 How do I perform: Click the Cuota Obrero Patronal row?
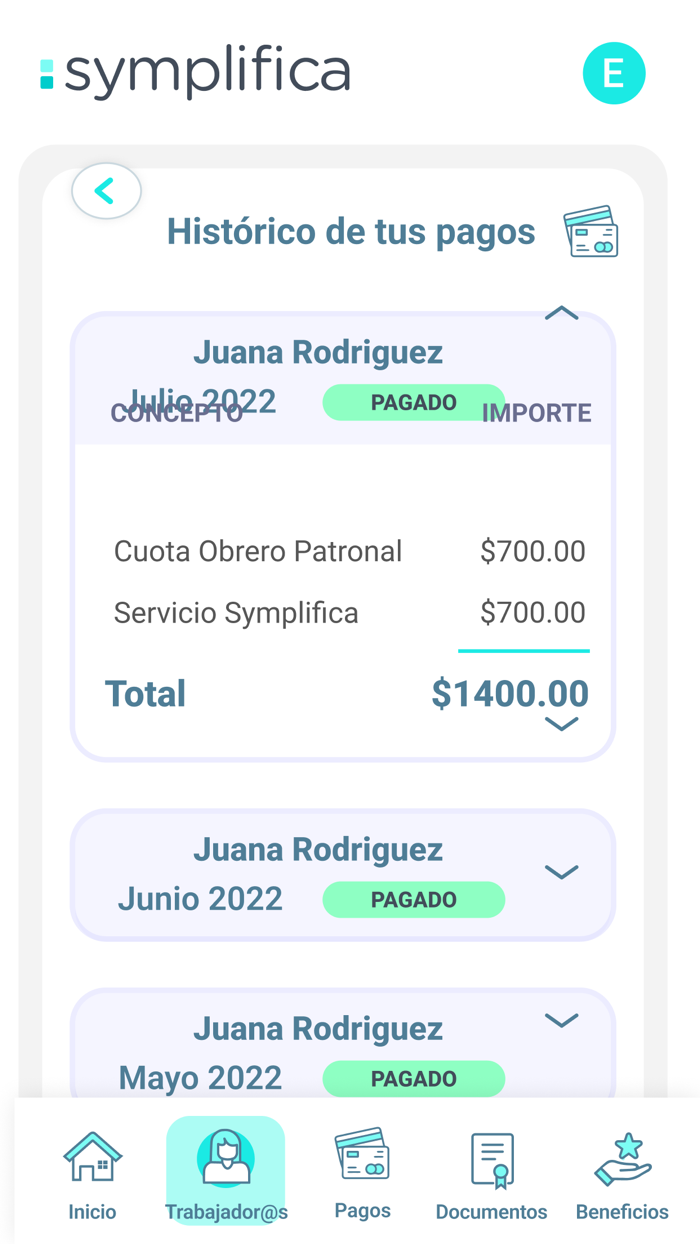[258, 551]
